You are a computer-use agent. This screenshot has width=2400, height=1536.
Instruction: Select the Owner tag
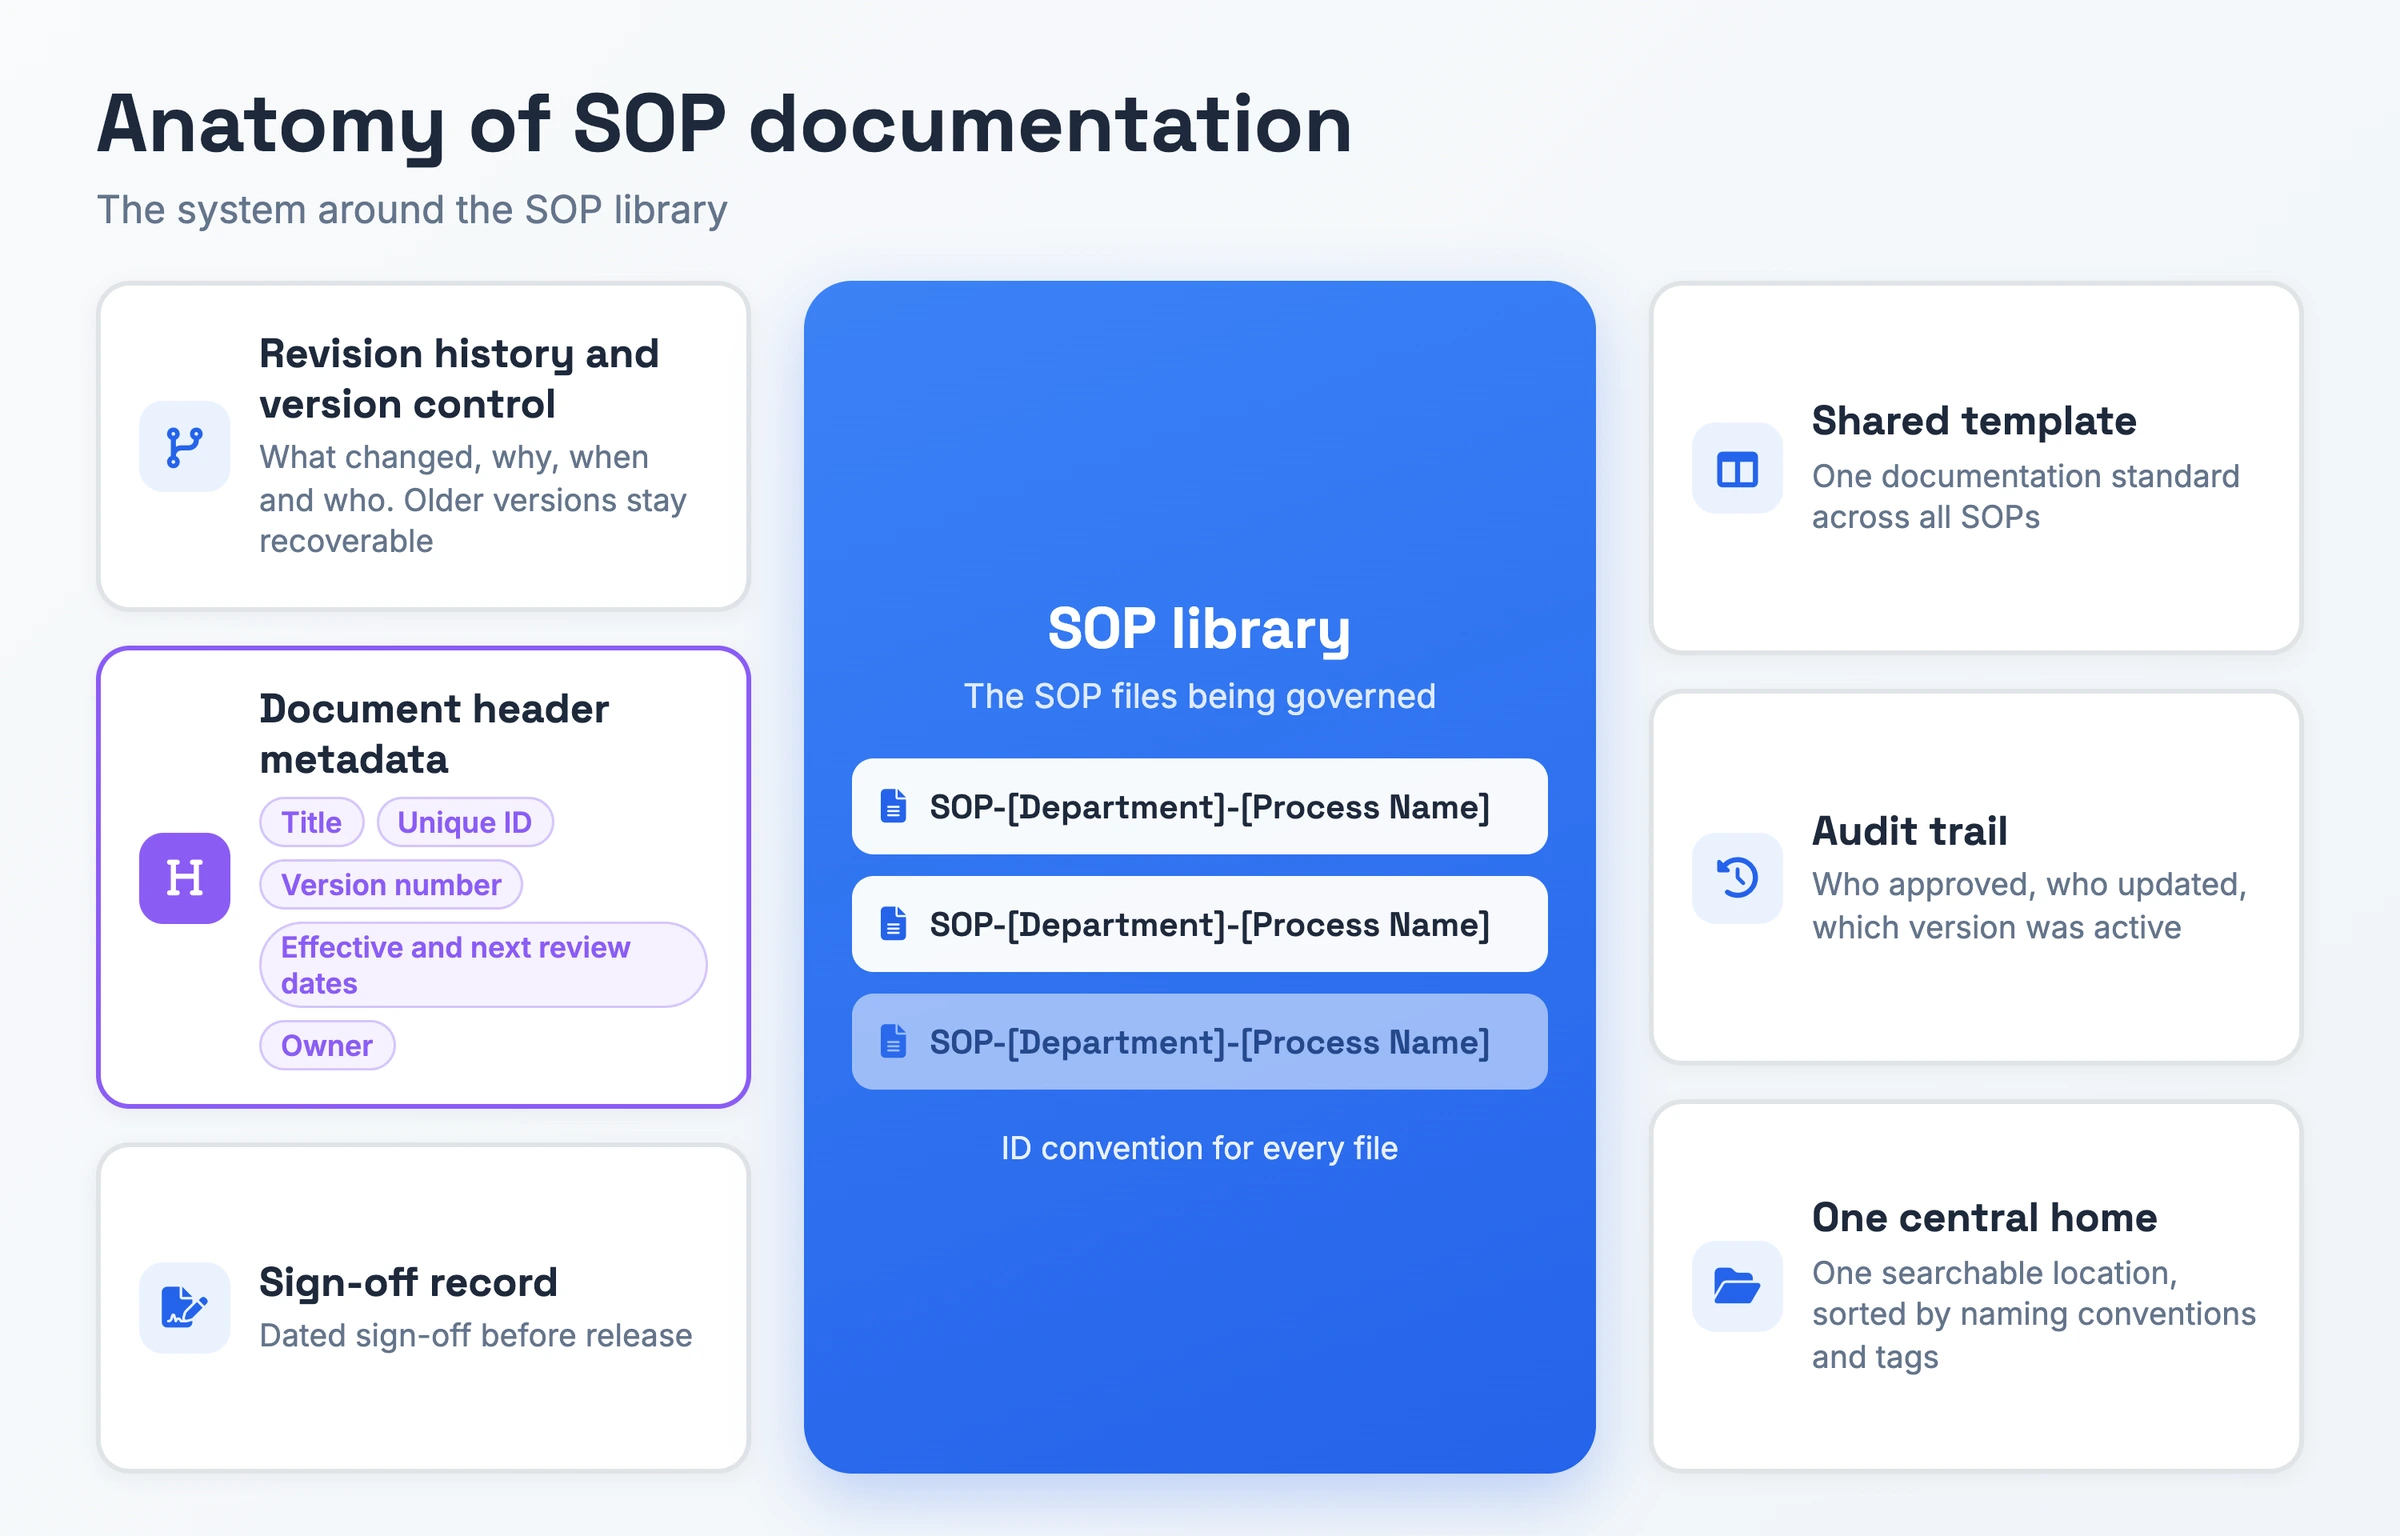point(327,1046)
